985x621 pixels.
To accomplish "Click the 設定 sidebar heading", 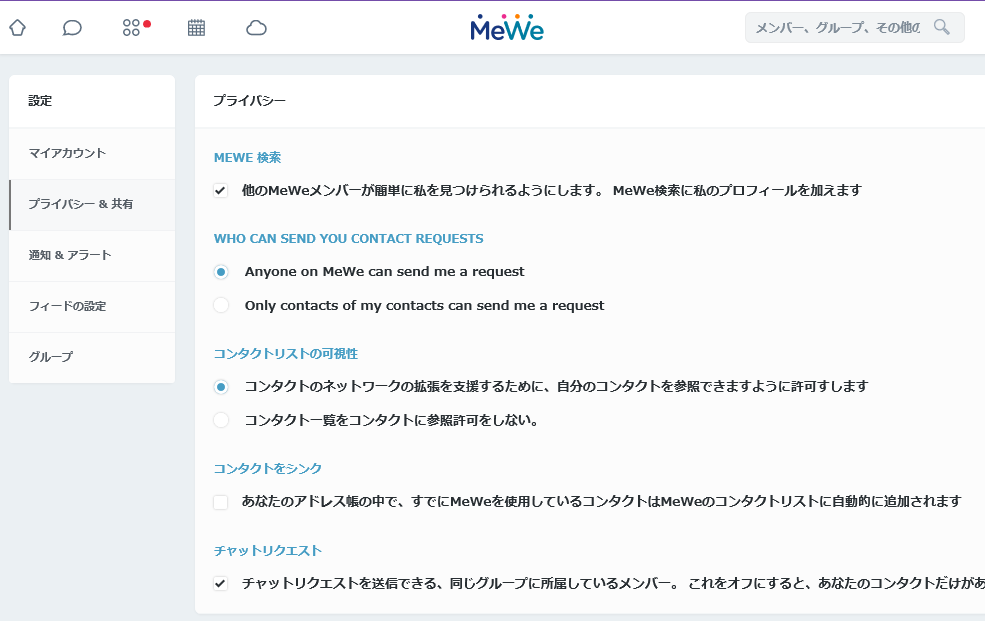I will [x=40, y=100].
